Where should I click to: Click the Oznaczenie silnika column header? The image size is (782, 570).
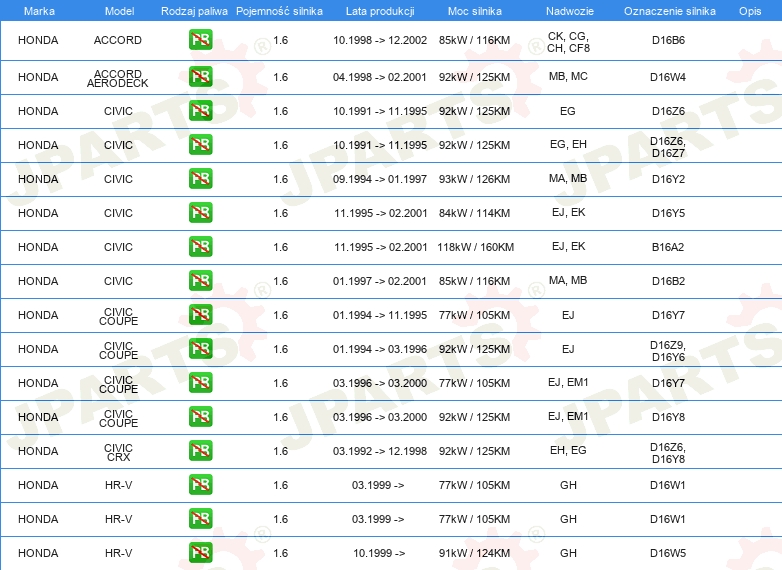point(669,11)
